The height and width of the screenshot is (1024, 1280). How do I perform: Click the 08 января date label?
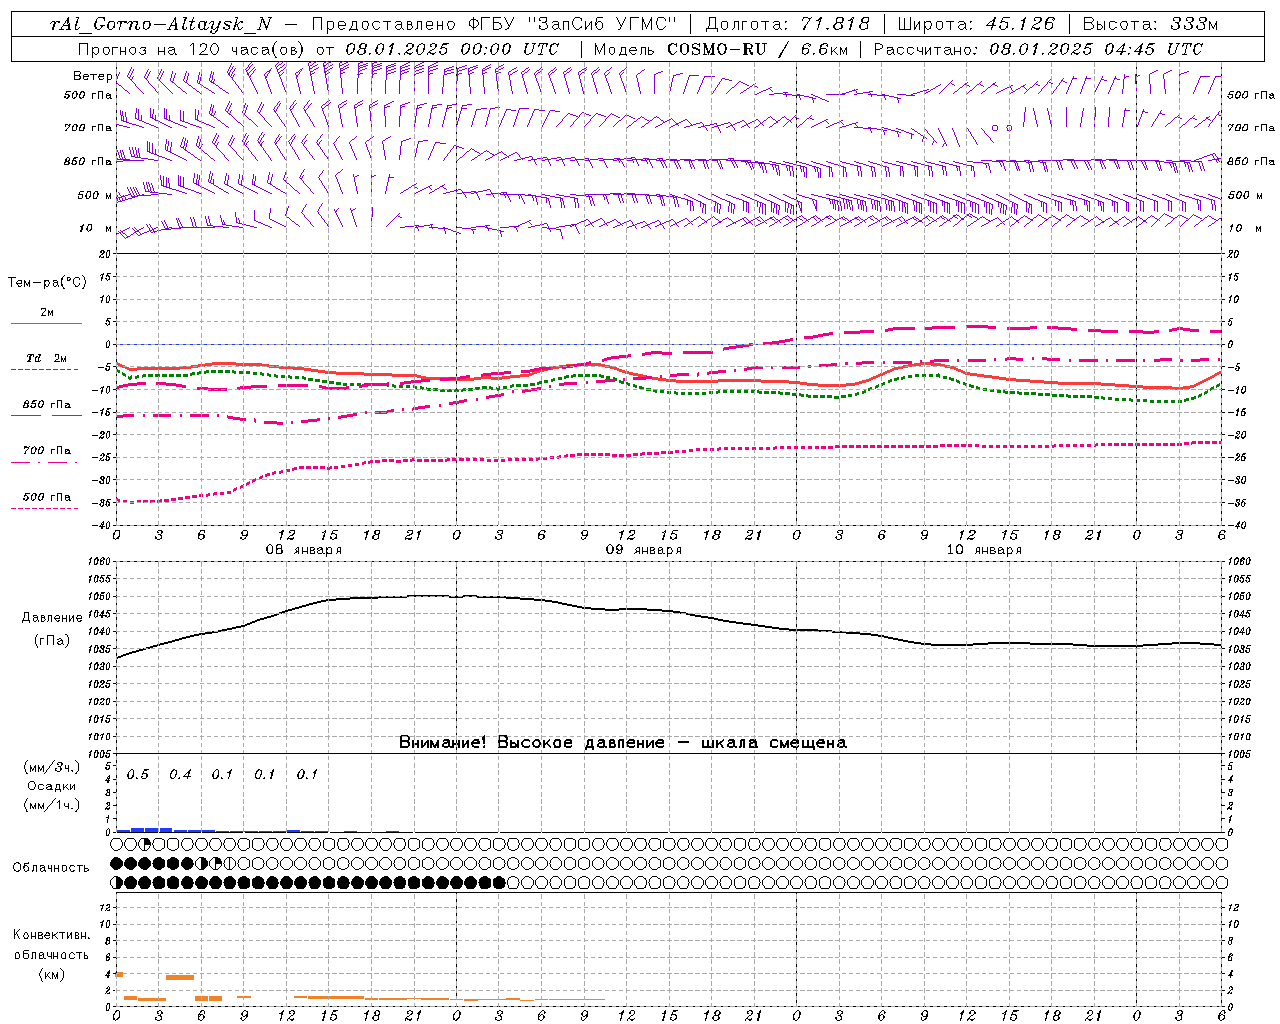pos(303,550)
